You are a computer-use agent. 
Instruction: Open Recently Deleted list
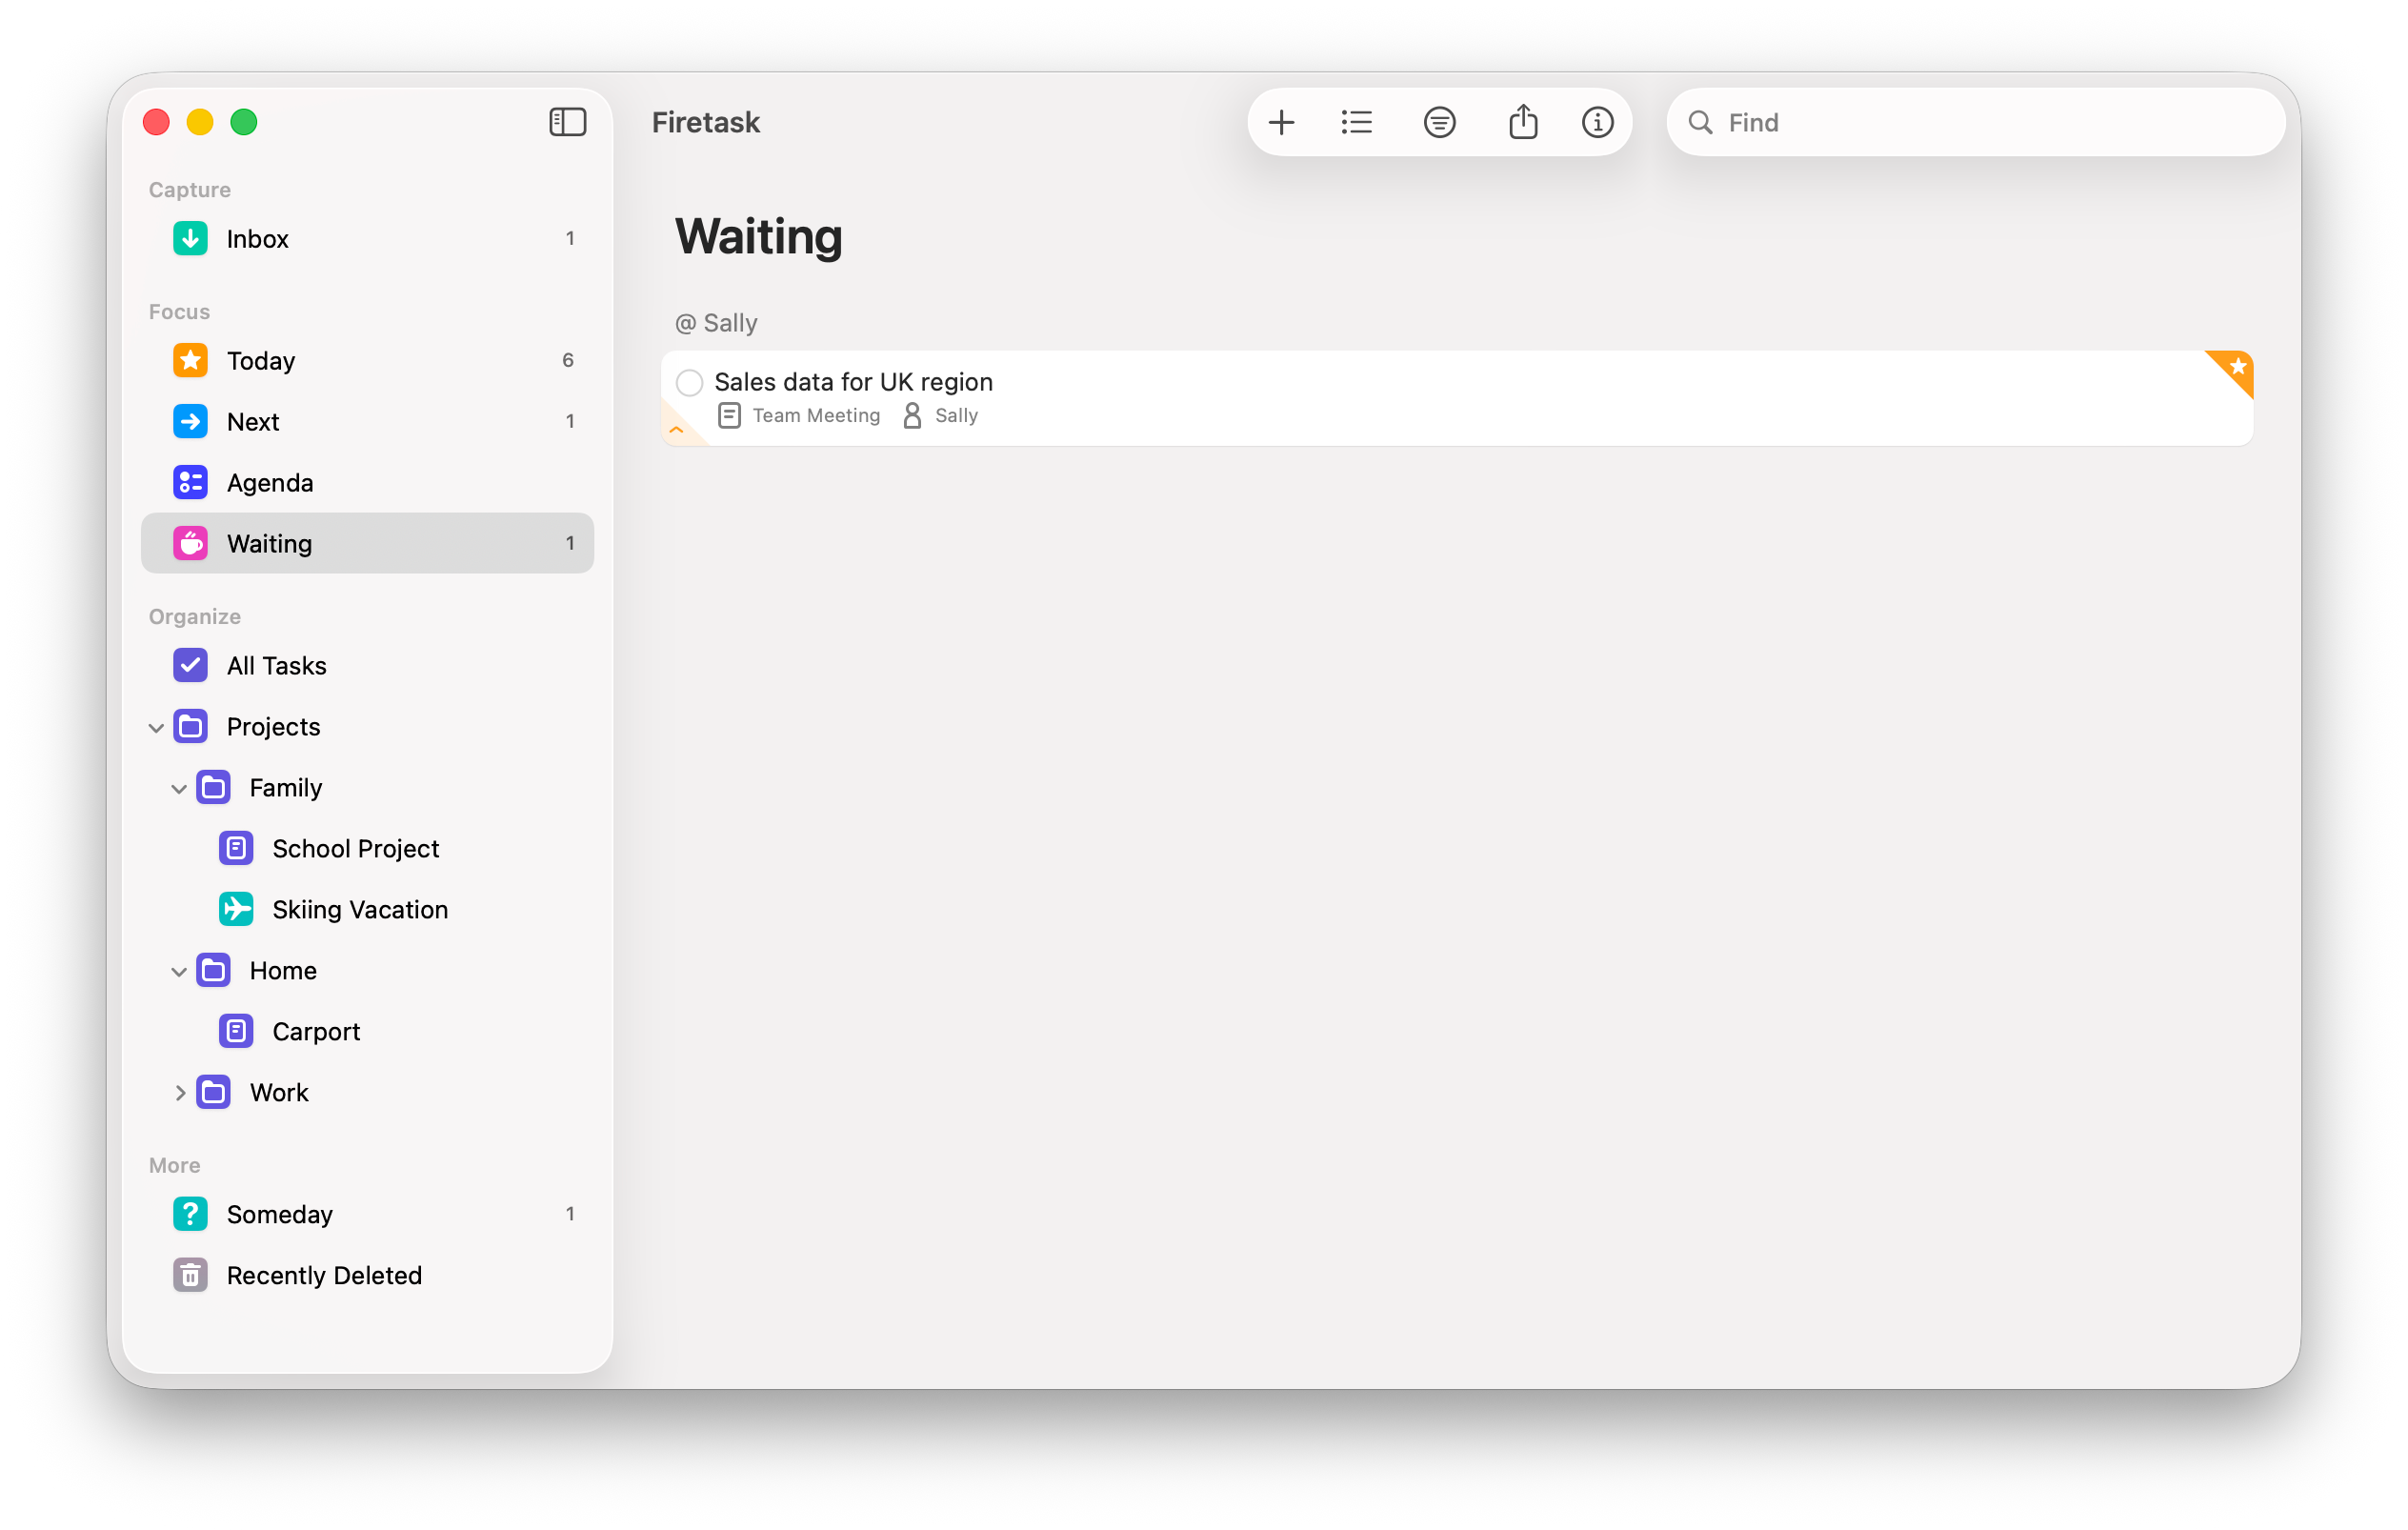(x=323, y=1275)
